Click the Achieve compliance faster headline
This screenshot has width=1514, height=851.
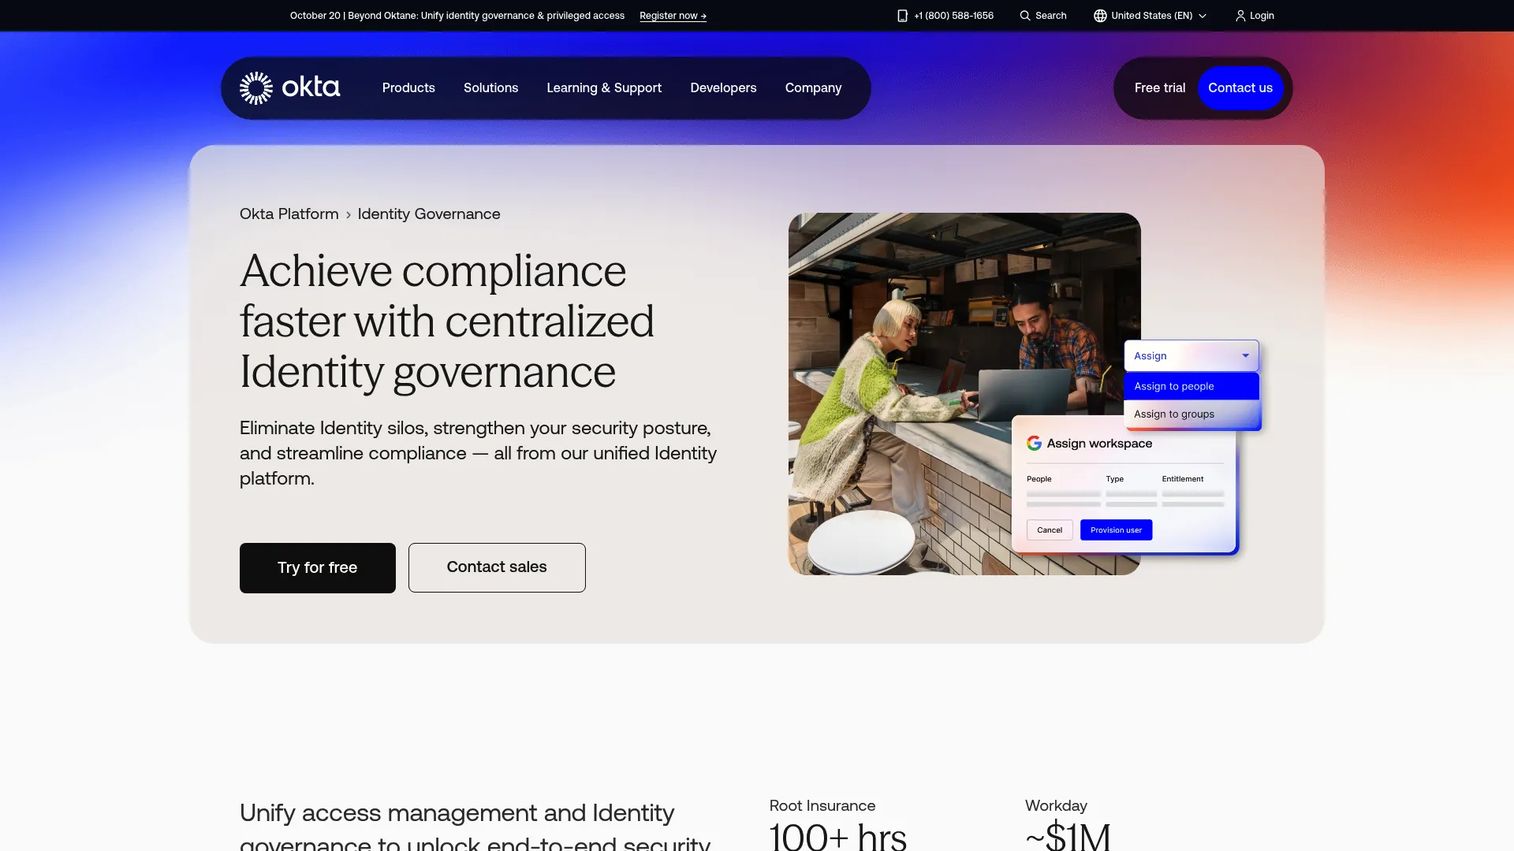pyautogui.click(x=447, y=321)
